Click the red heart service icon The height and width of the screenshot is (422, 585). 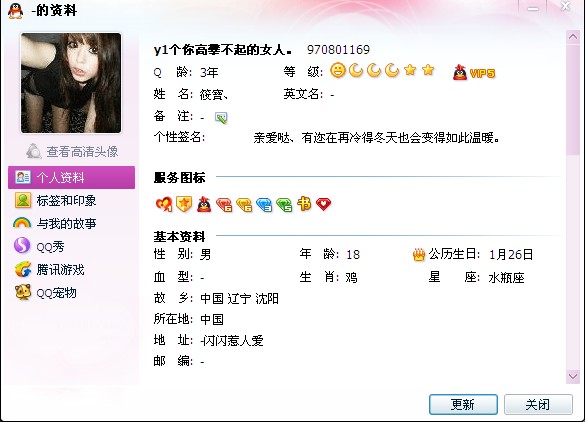click(323, 204)
